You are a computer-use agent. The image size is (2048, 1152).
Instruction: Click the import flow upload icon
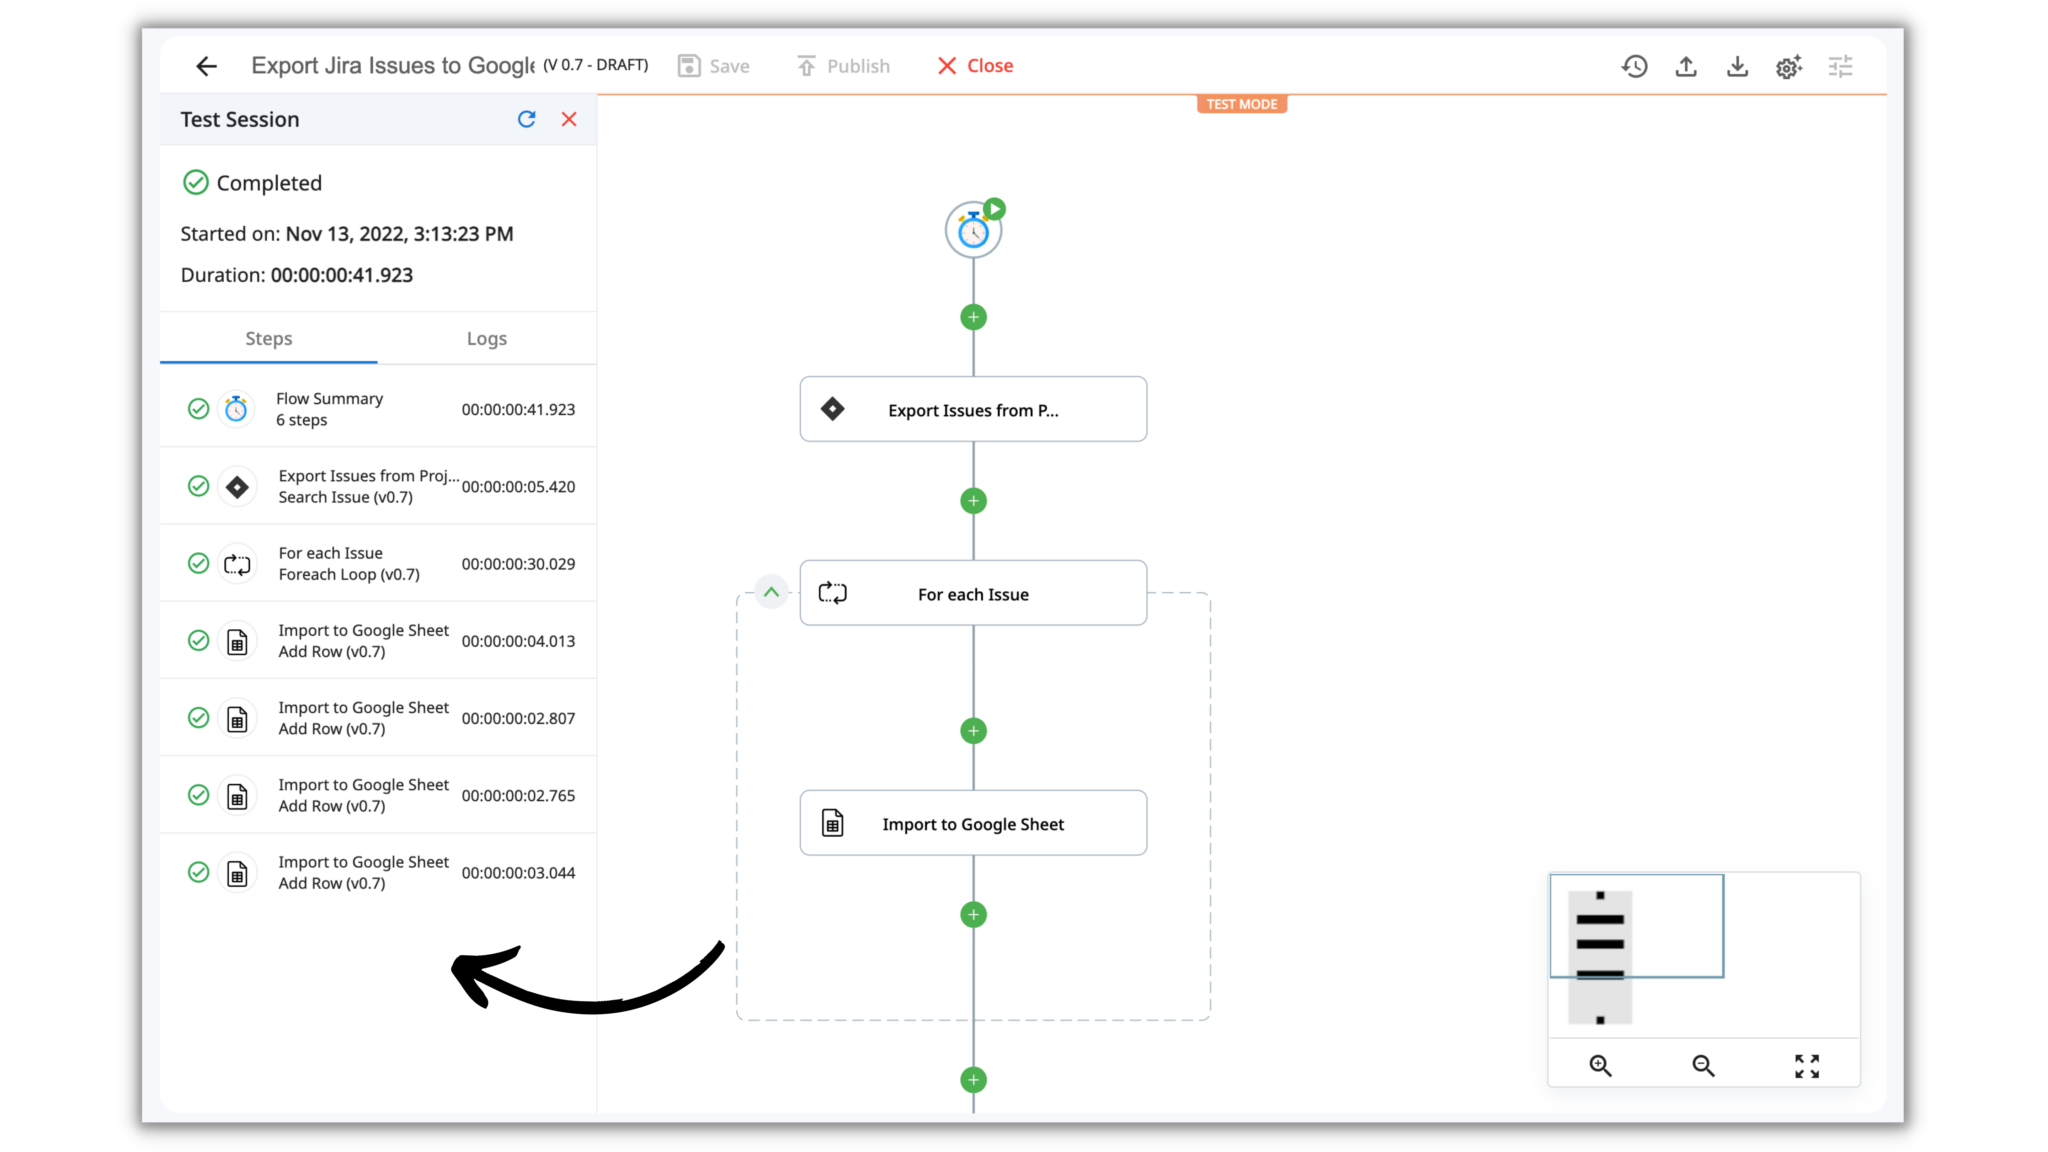click(1686, 66)
